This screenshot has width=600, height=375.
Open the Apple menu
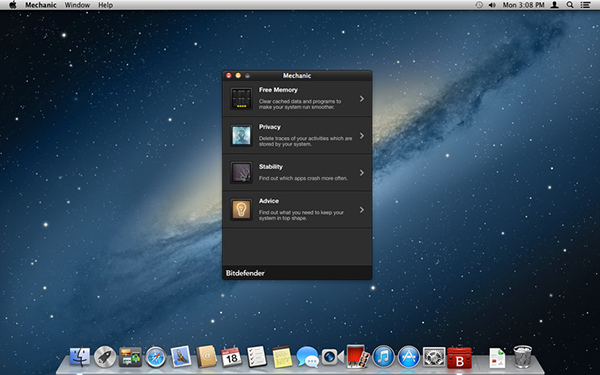[13, 5]
